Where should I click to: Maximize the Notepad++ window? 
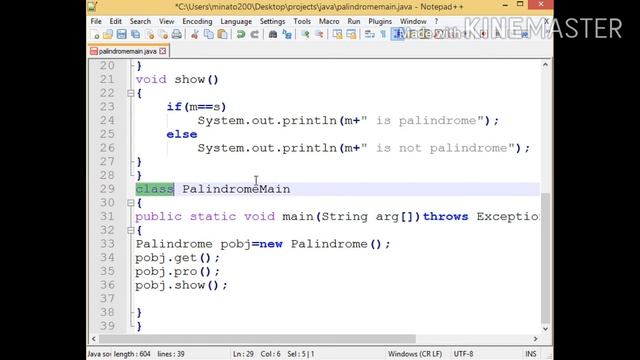coord(520,5)
